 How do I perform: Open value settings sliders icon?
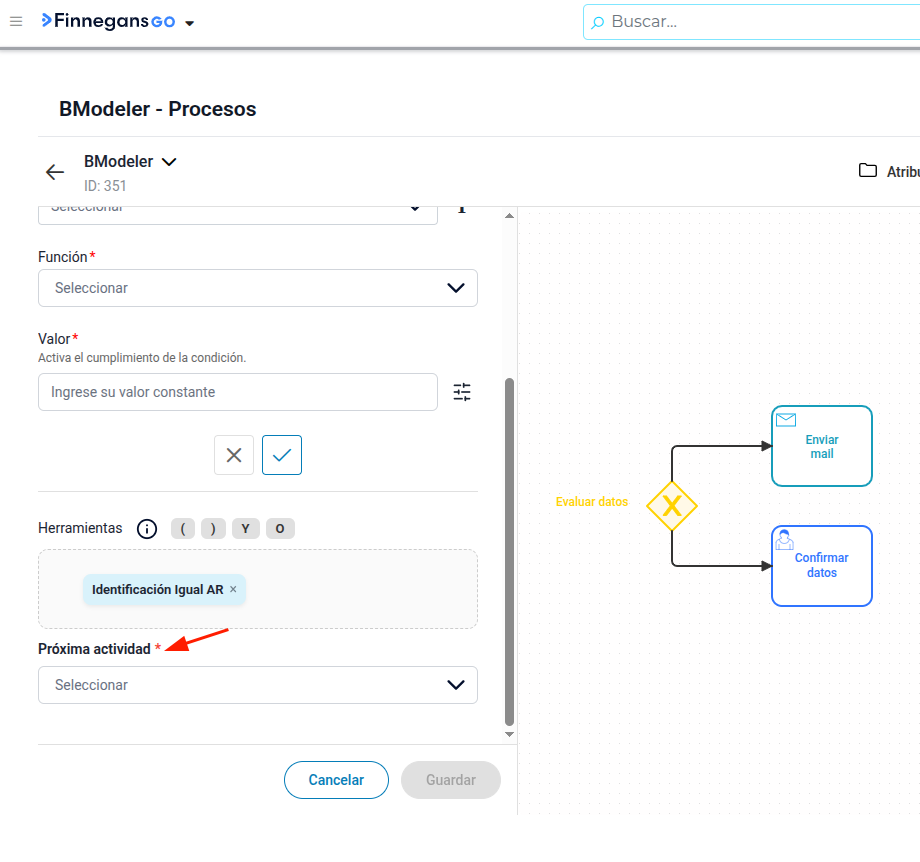462,392
